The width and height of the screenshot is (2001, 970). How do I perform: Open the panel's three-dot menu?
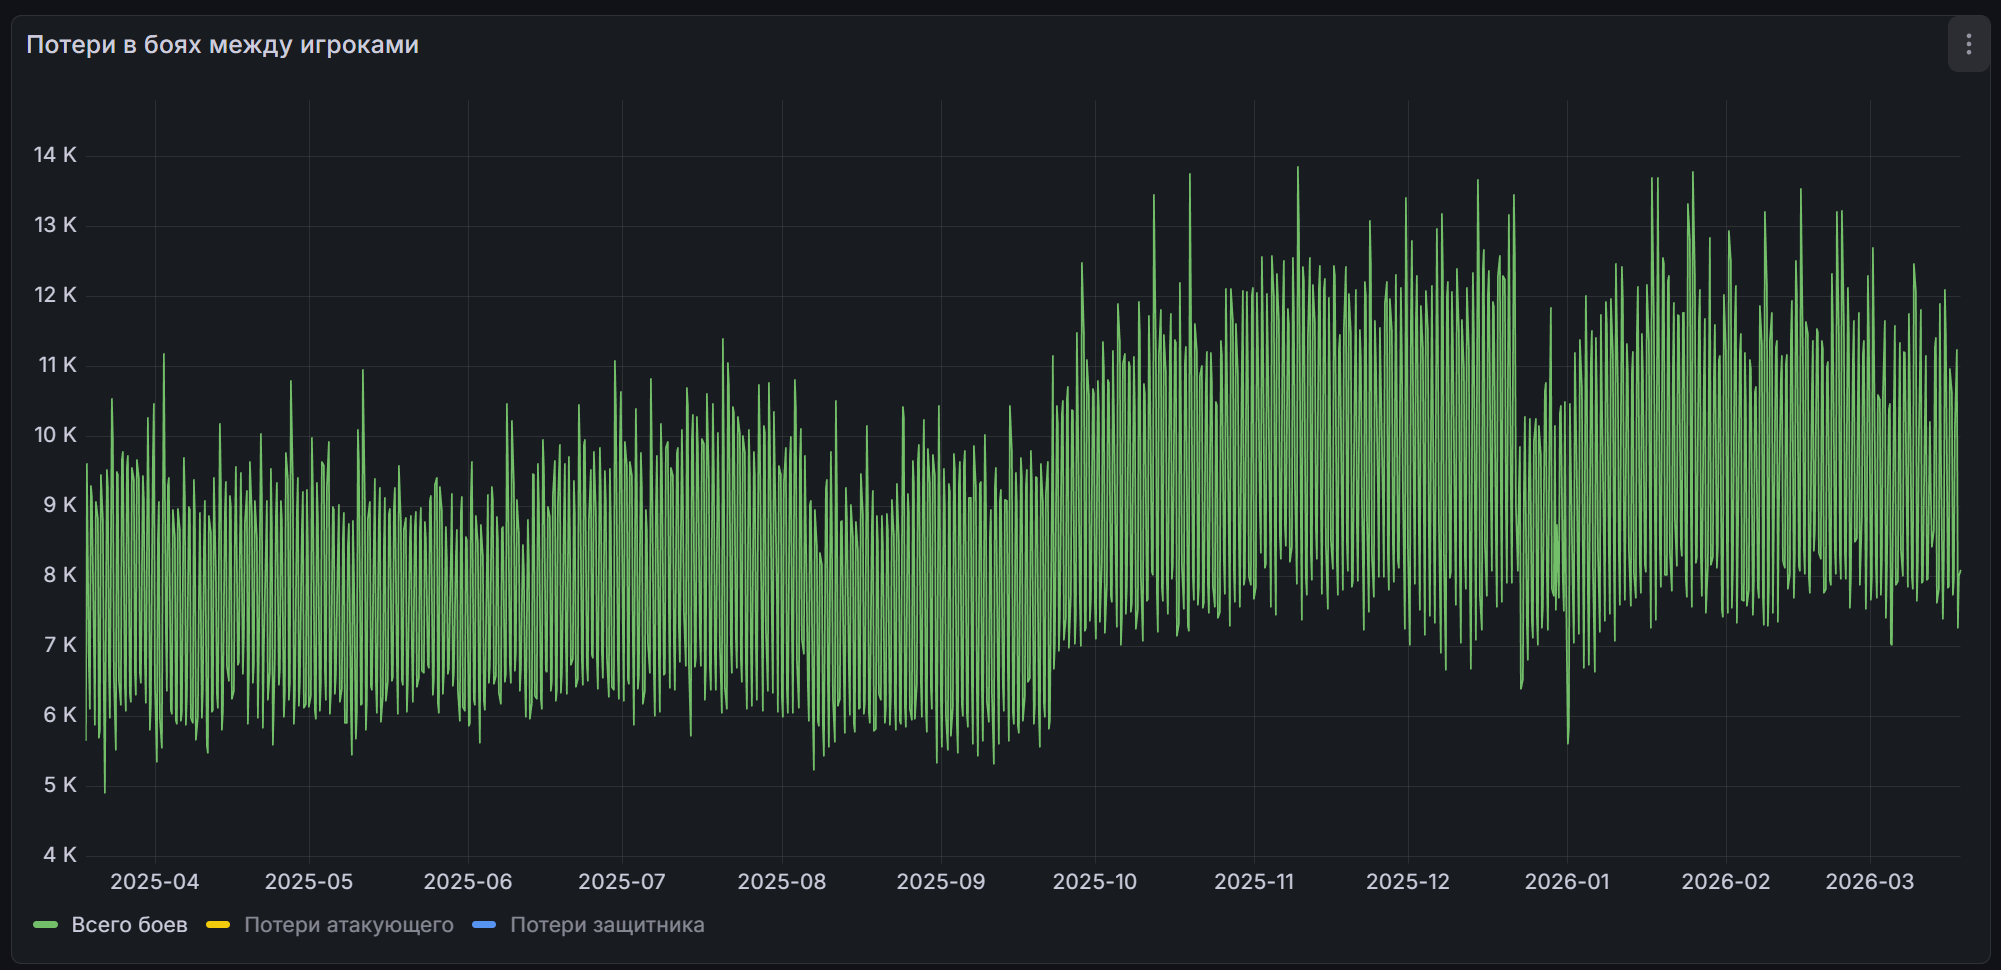(1968, 45)
